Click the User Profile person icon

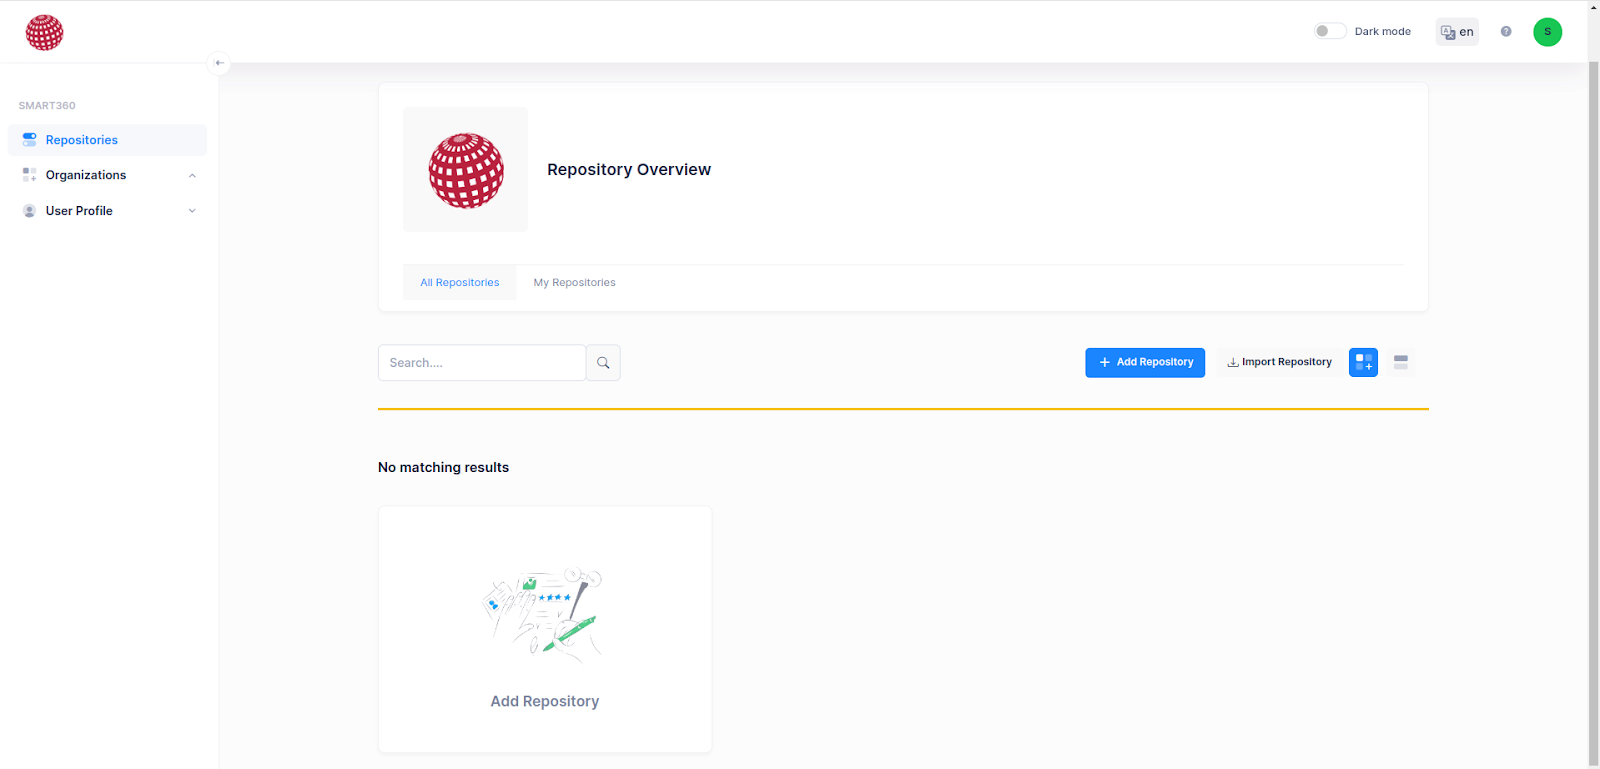tap(30, 211)
